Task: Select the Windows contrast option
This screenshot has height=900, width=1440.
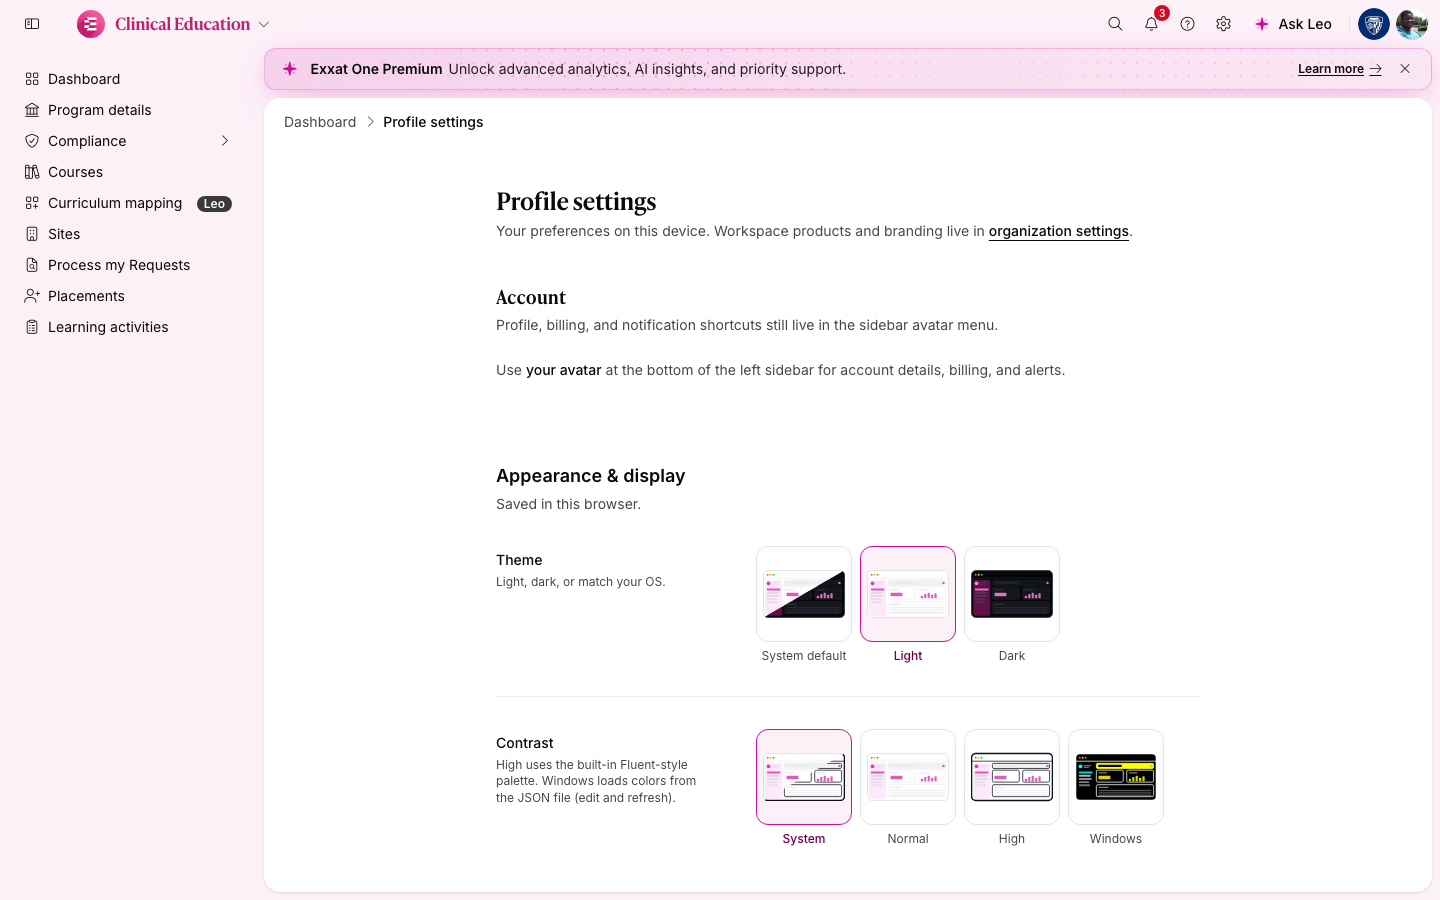Action: click(x=1116, y=777)
